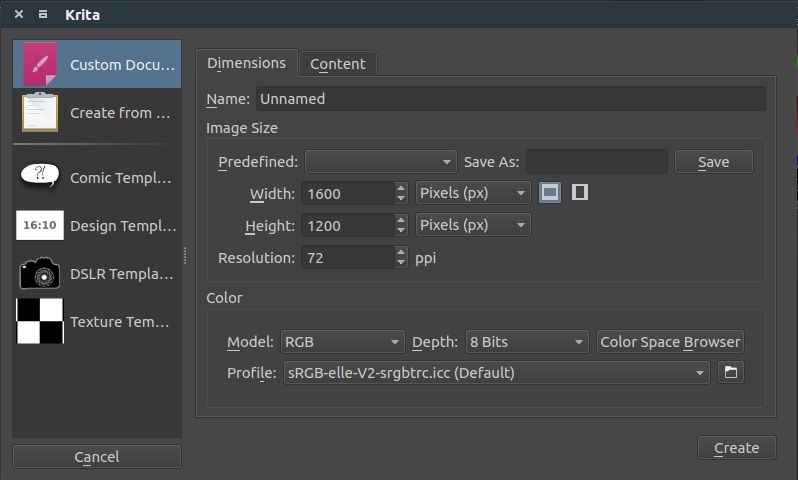Increase the Height with up arrow

click(401, 220)
